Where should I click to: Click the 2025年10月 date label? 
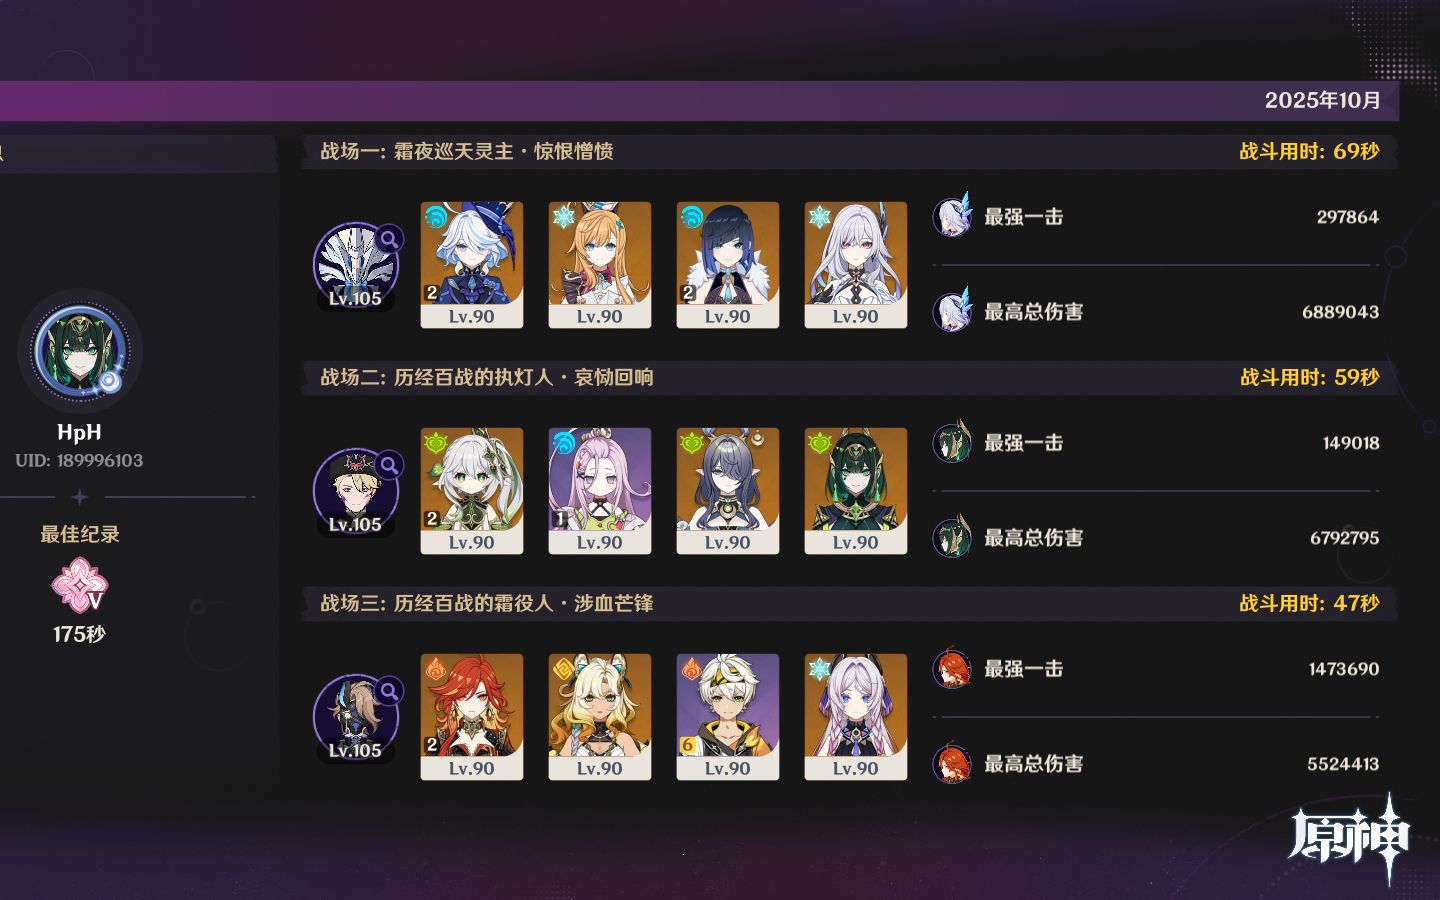click(1322, 100)
